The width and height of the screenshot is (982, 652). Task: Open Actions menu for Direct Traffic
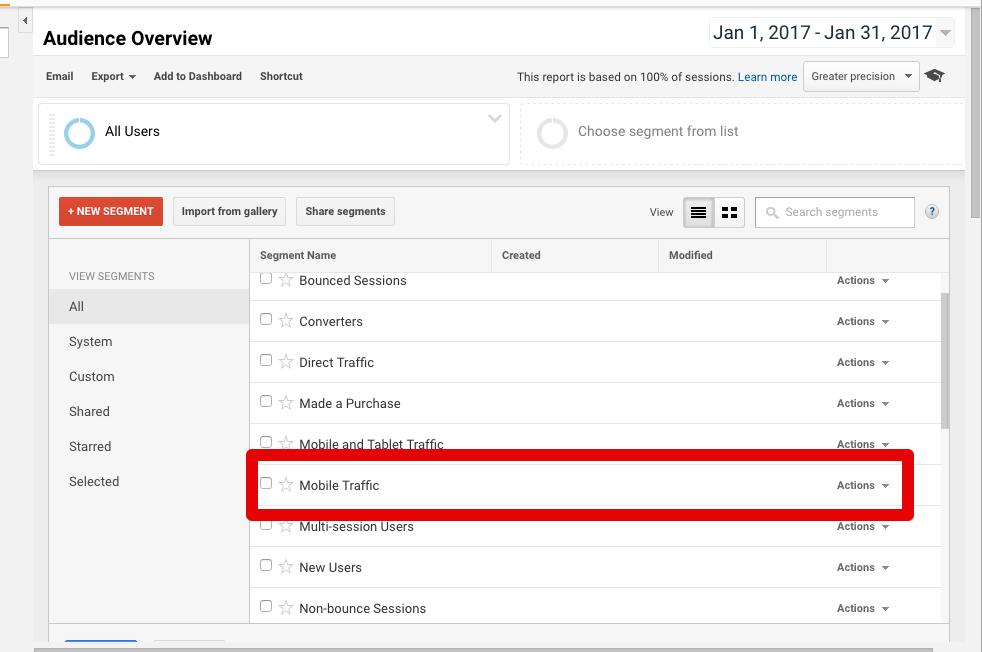[863, 363]
